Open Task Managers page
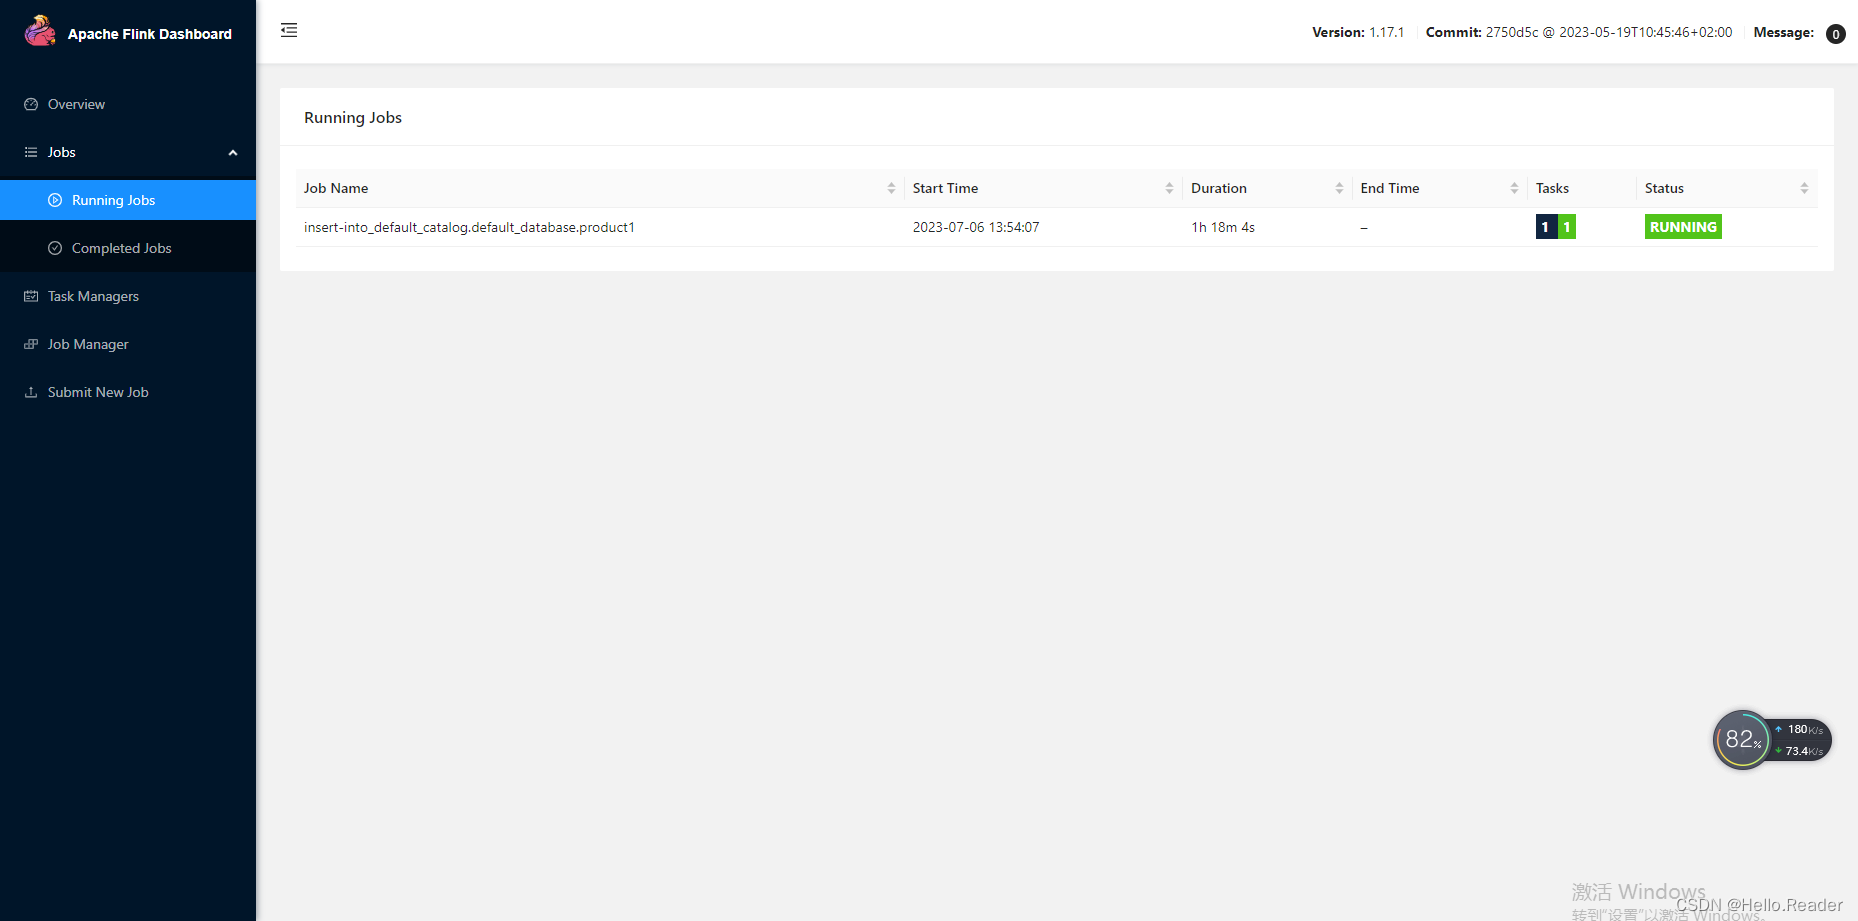This screenshot has width=1858, height=921. click(128, 296)
